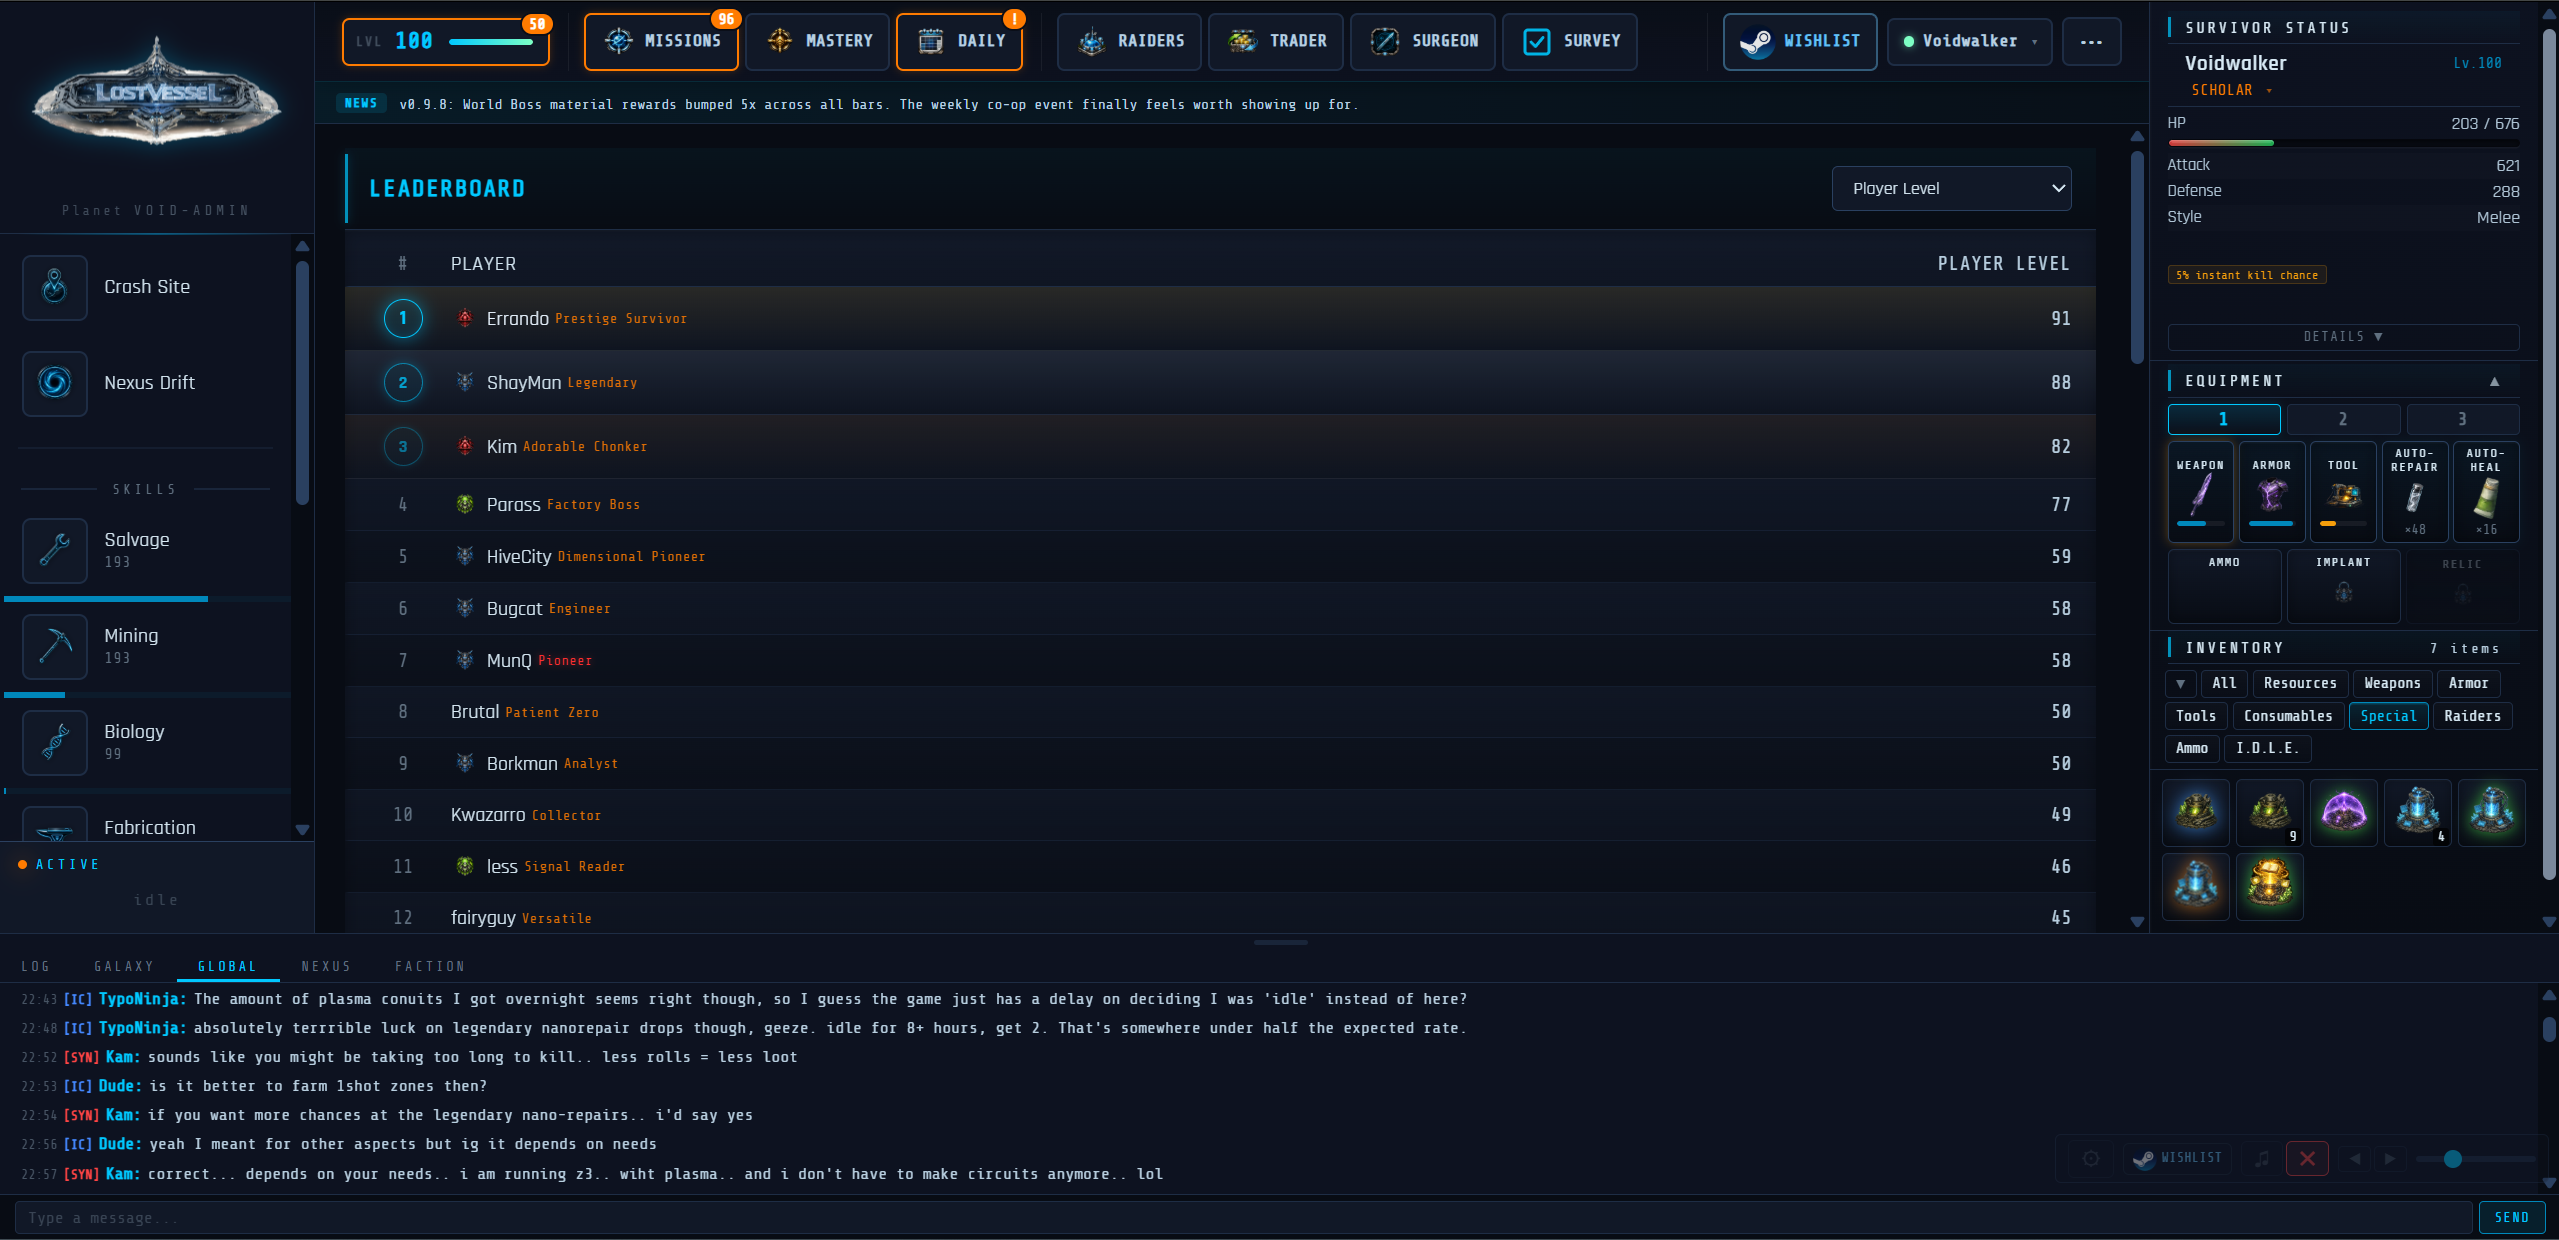Screen dimensions: 2559x1240
Task: Switch to the GLOBAL chat tab
Action: (x=227, y=967)
